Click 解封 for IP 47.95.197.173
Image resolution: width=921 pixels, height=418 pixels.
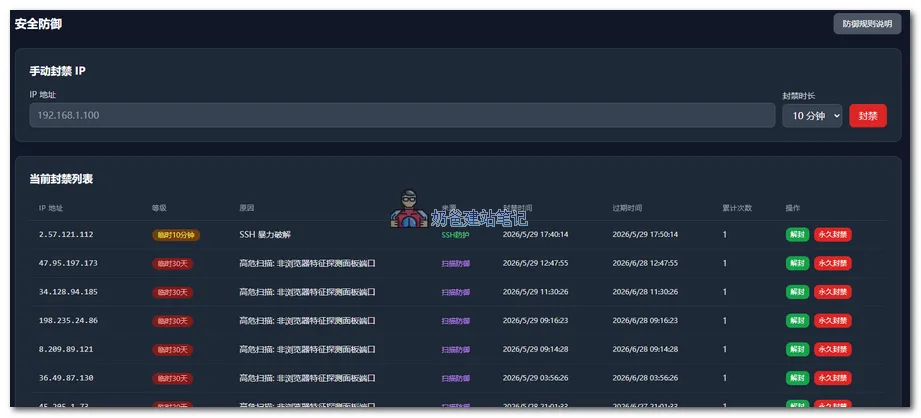pos(797,263)
